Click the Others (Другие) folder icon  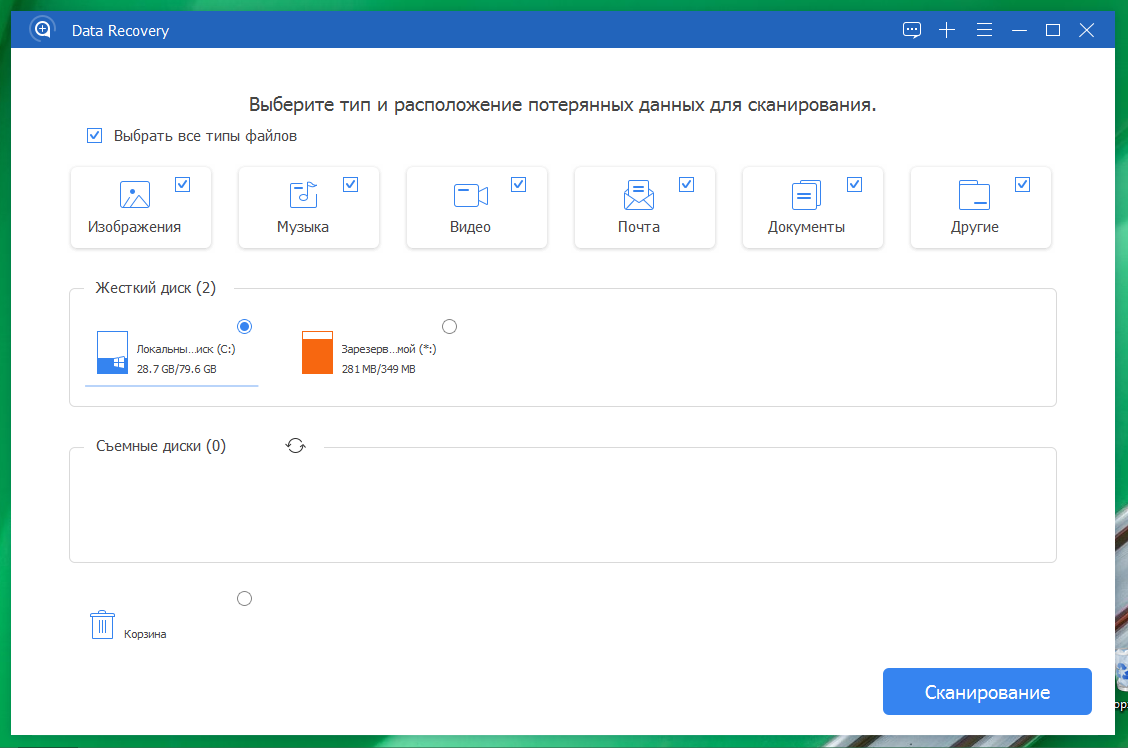[974, 195]
